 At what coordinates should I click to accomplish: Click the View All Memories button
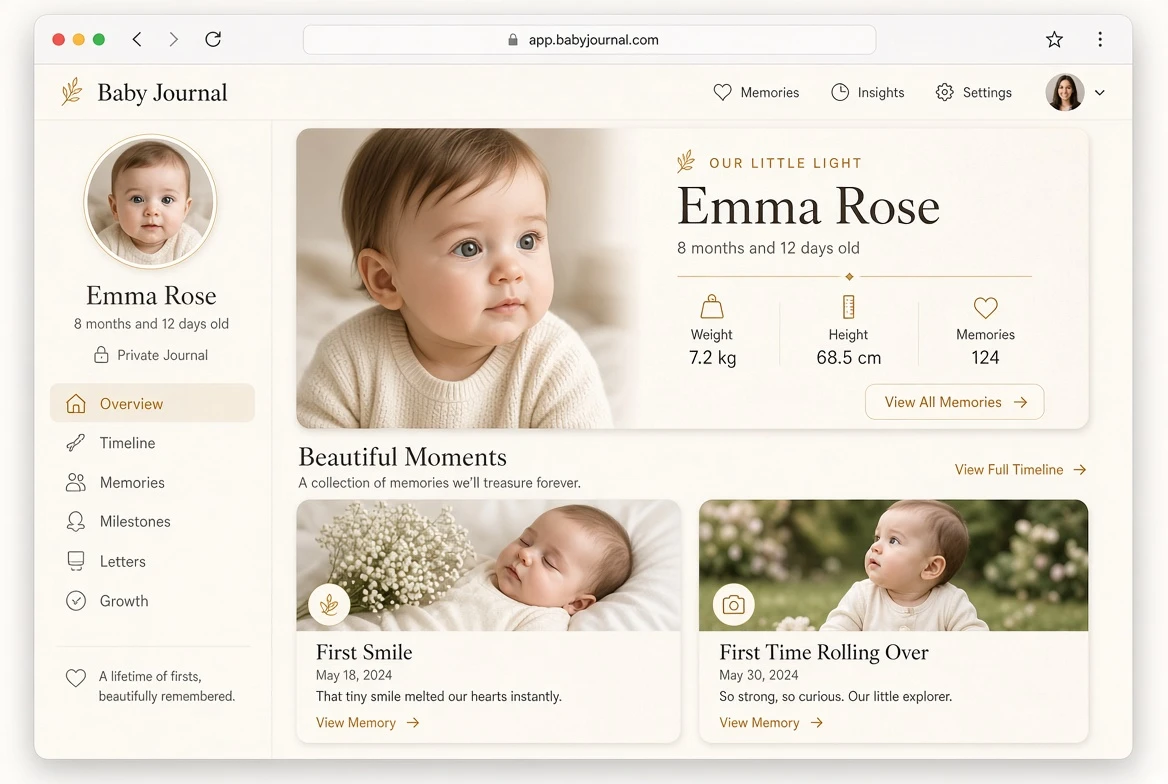click(954, 402)
